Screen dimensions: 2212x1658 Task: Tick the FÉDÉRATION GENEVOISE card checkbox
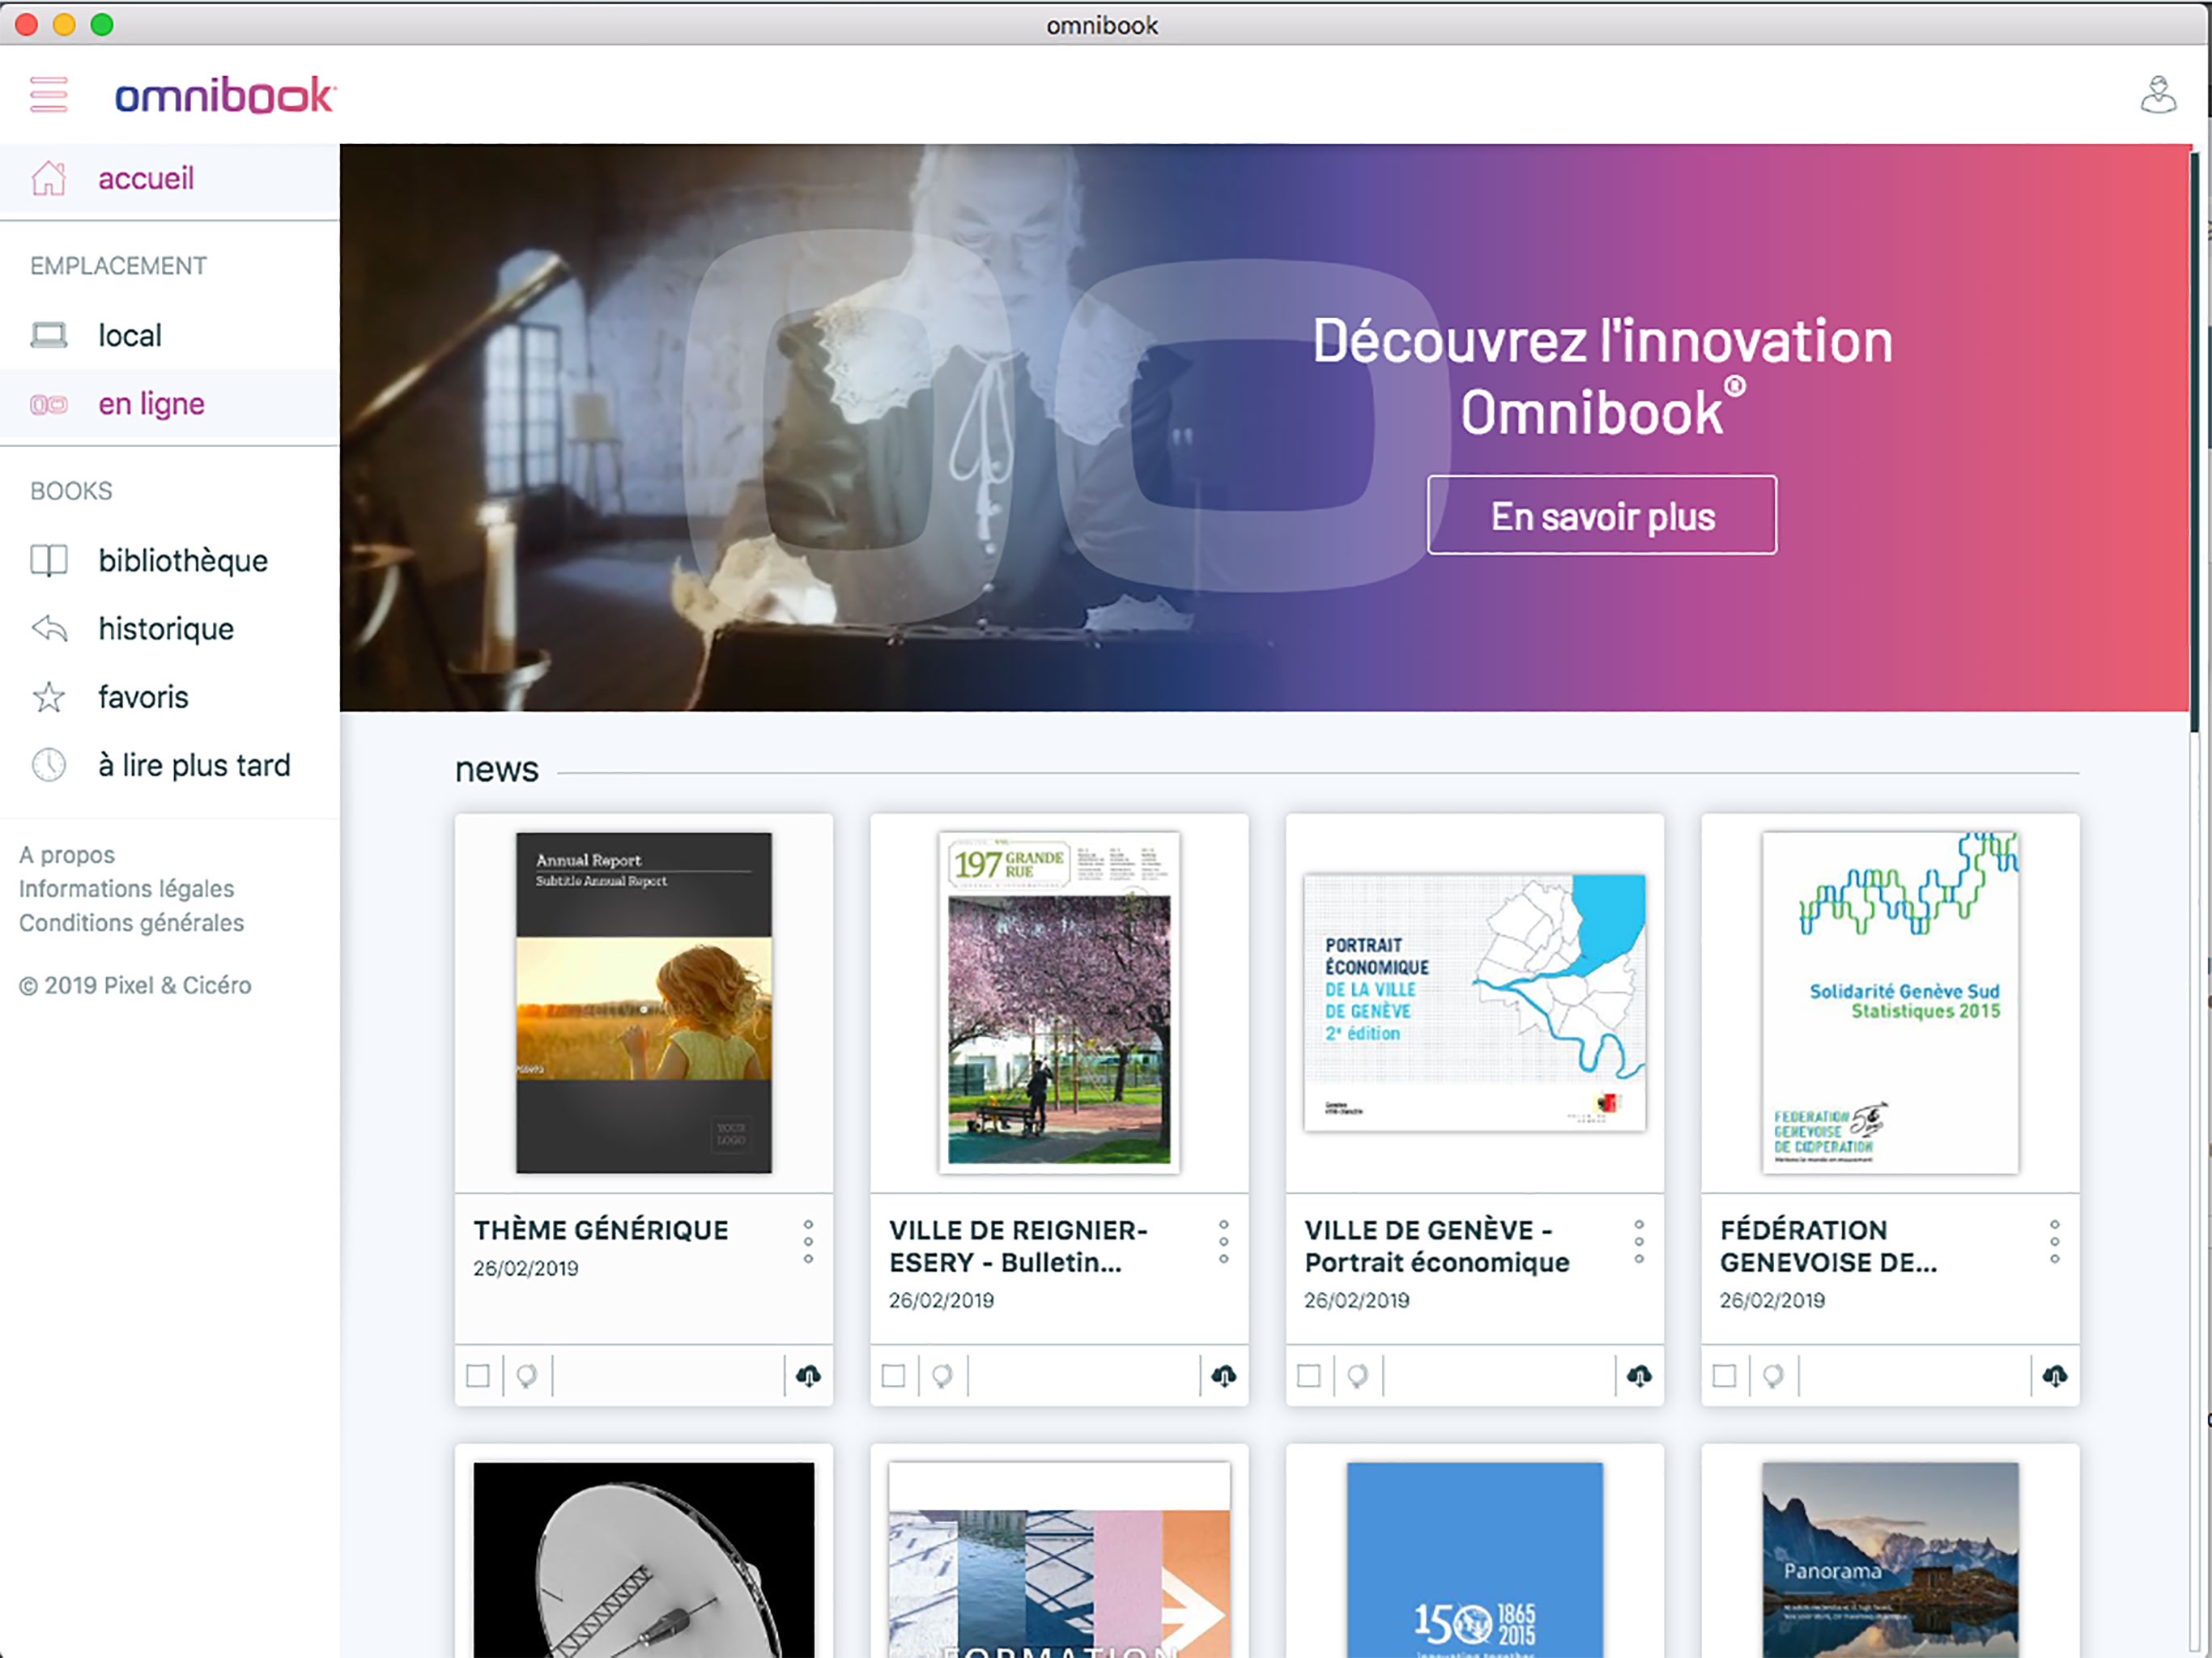pos(1724,1376)
